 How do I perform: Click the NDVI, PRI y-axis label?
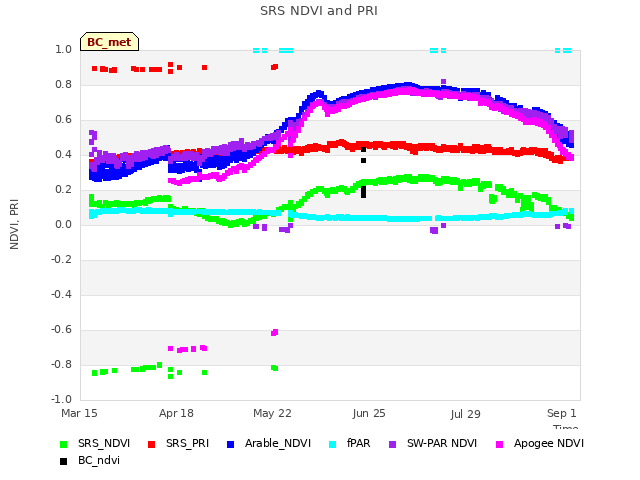pos(14,224)
